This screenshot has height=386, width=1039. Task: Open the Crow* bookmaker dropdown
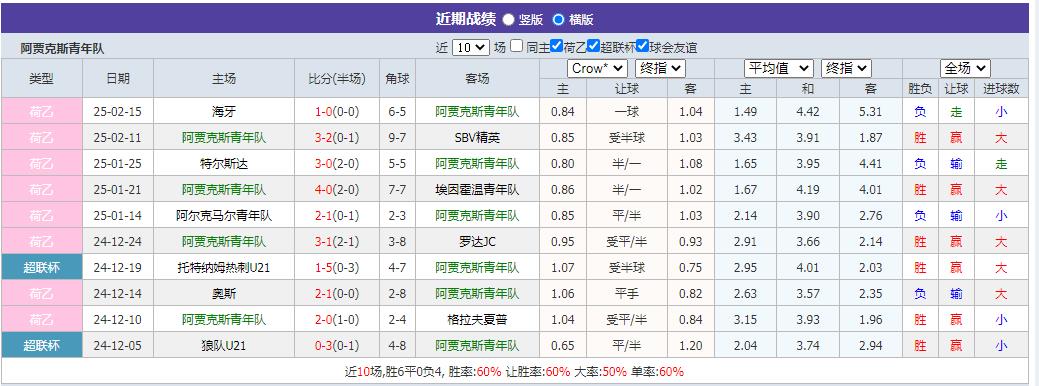[x=597, y=68]
